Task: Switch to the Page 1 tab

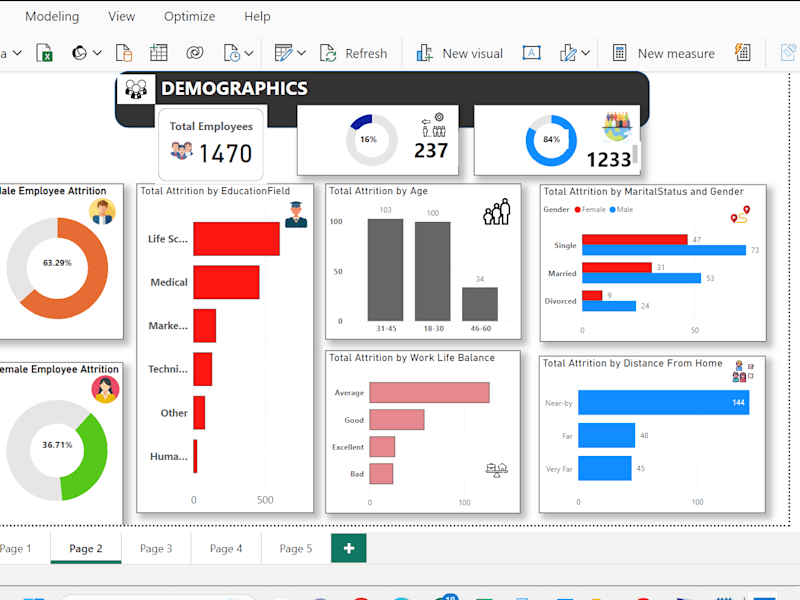Action: click(15, 548)
